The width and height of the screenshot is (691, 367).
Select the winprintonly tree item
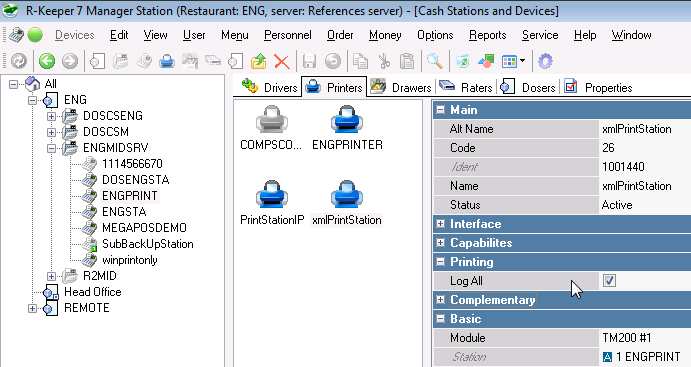(x=130, y=260)
